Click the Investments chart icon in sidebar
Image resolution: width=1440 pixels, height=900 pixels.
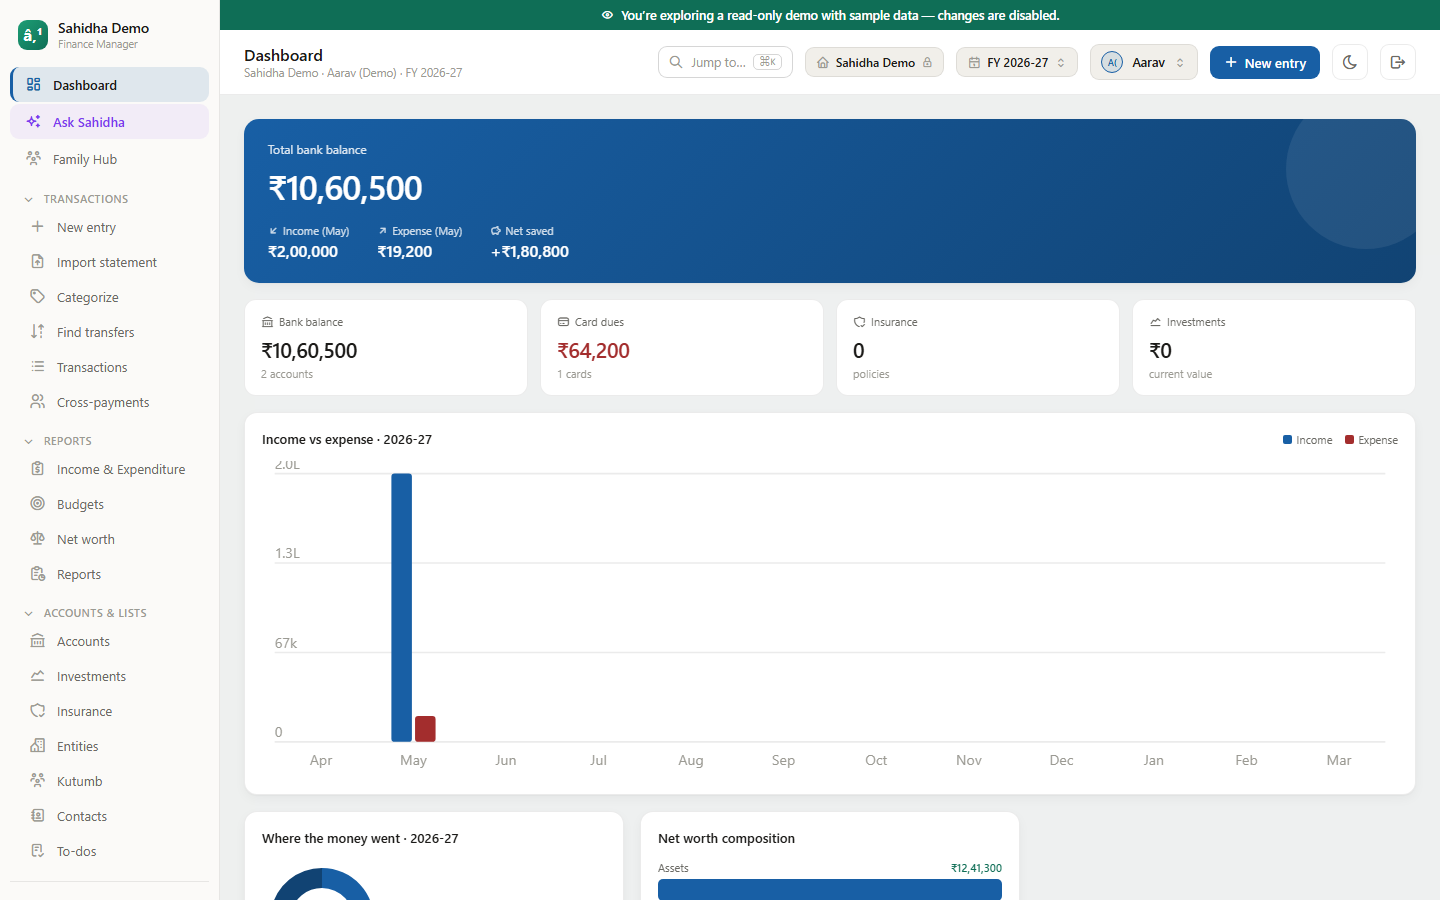(x=38, y=676)
